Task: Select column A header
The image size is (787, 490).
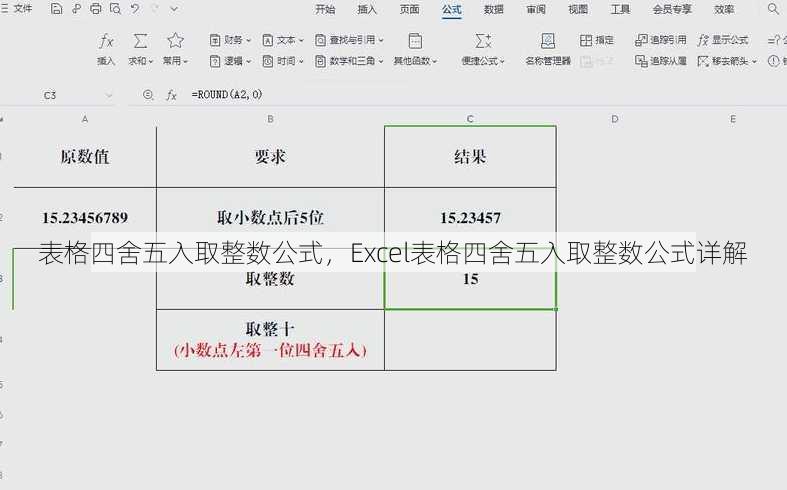Action: (x=85, y=119)
